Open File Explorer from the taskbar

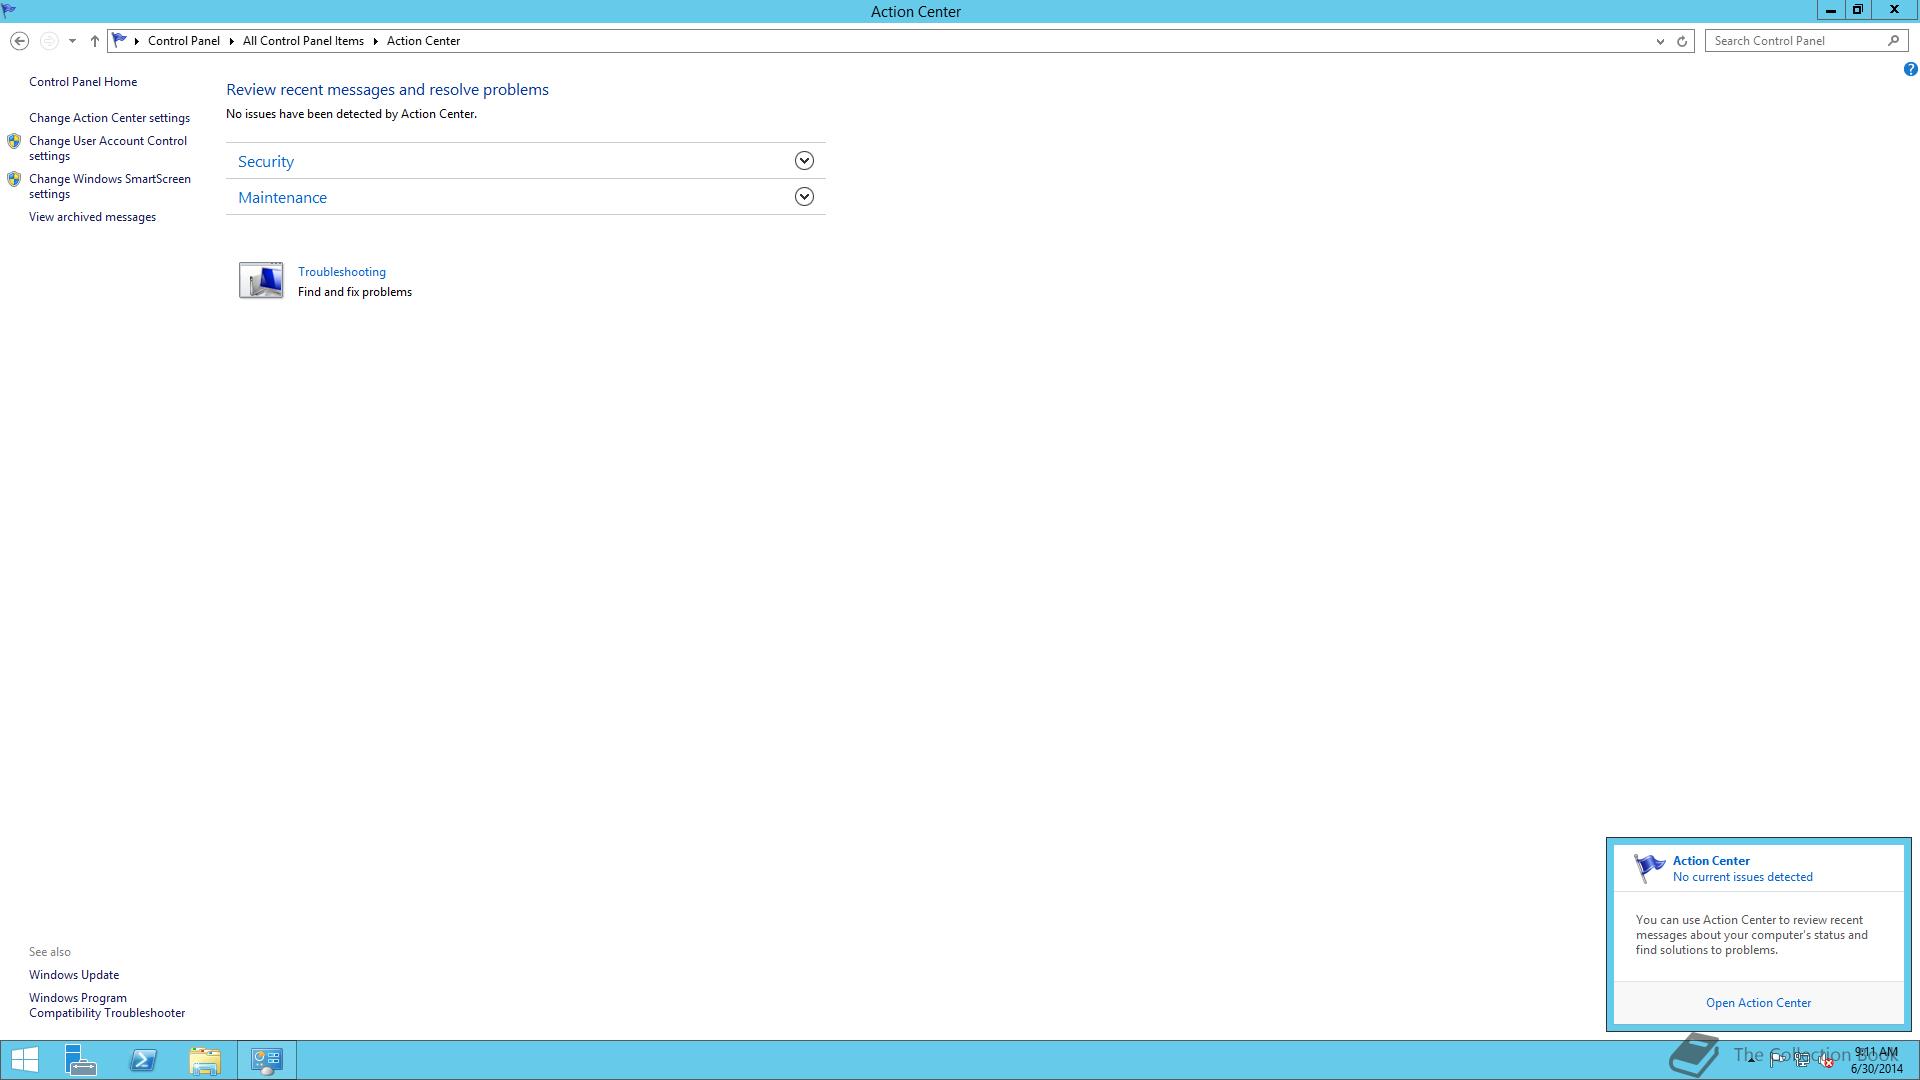click(205, 1060)
